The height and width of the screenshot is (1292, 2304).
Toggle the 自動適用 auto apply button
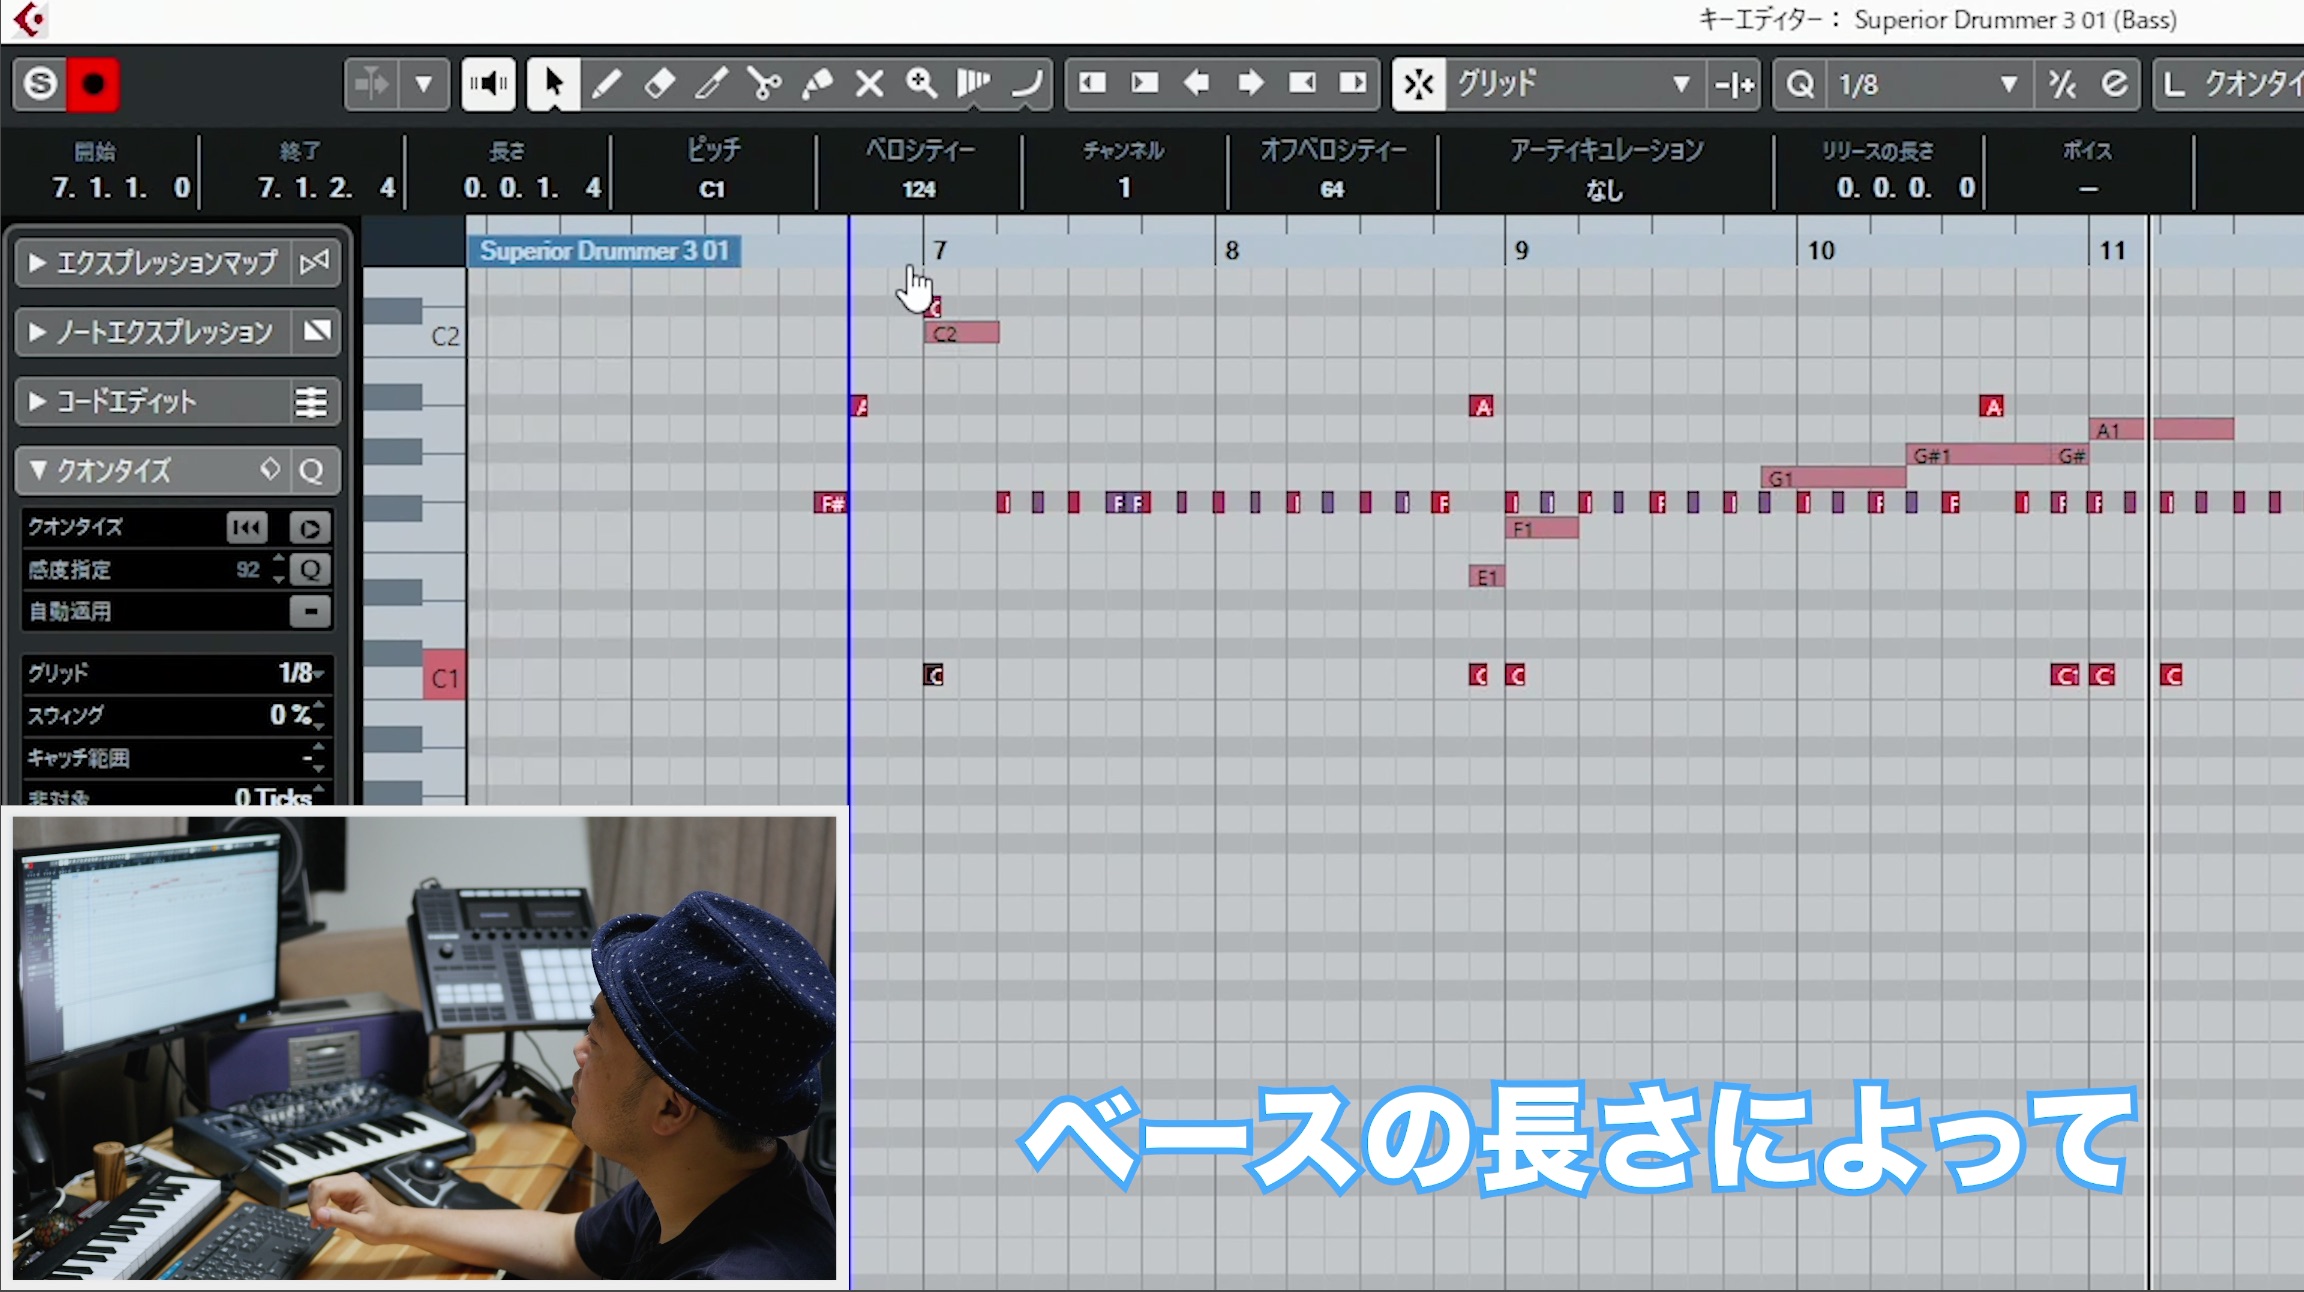(x=310, y=611)
